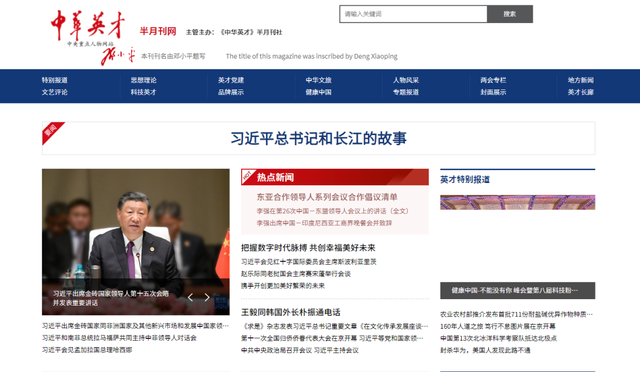Open carousel caption 习近平出席金砖国家领导人第十五次会晤
This screenshot has width=640, height=372.
[x=111, y=298]
